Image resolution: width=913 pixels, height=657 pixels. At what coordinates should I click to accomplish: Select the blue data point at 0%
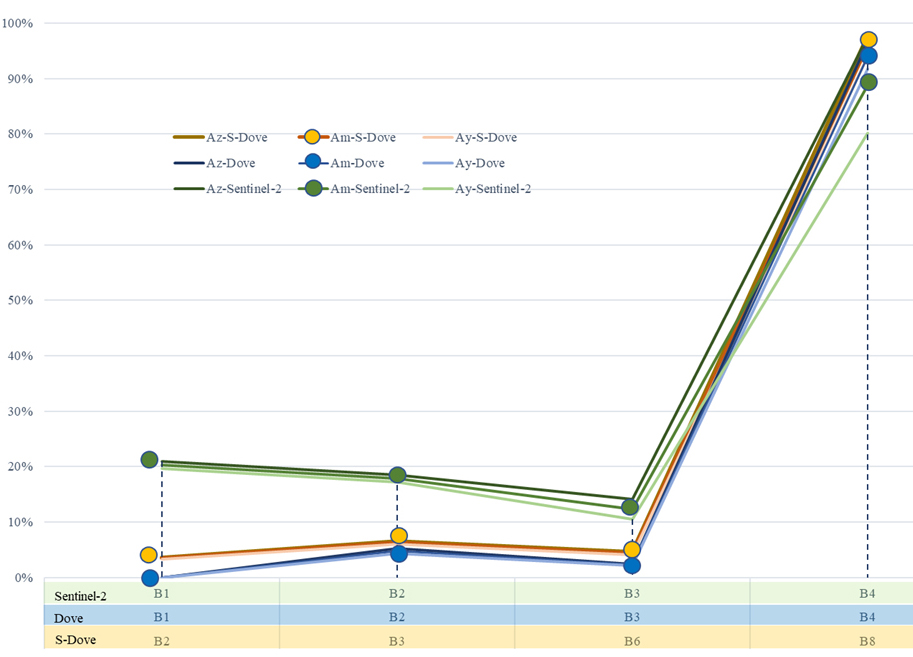coord(150,578)
